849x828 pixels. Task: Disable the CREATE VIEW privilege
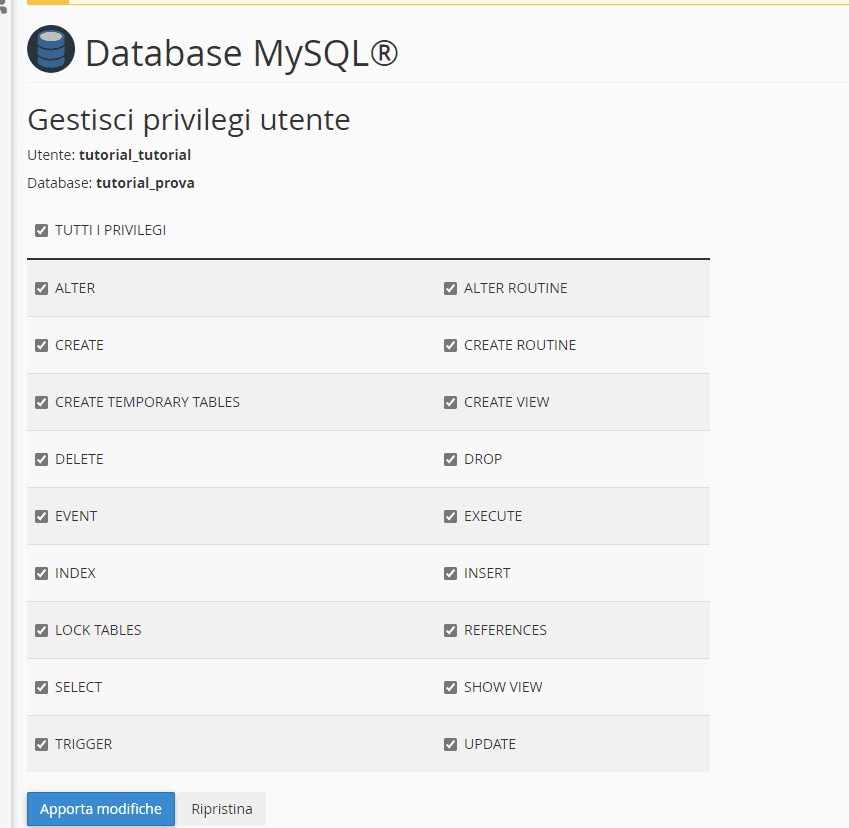[450, 402]
